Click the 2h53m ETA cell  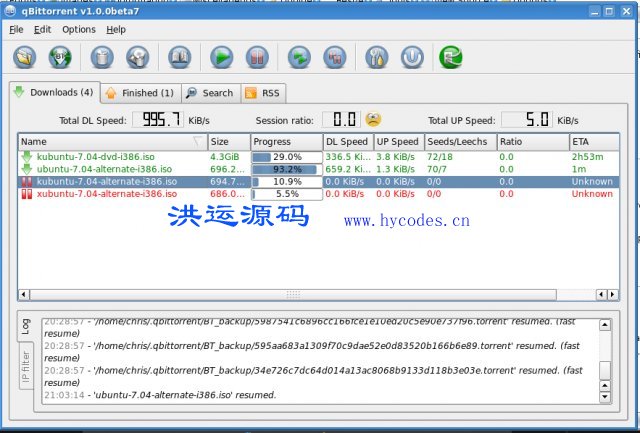587,157
